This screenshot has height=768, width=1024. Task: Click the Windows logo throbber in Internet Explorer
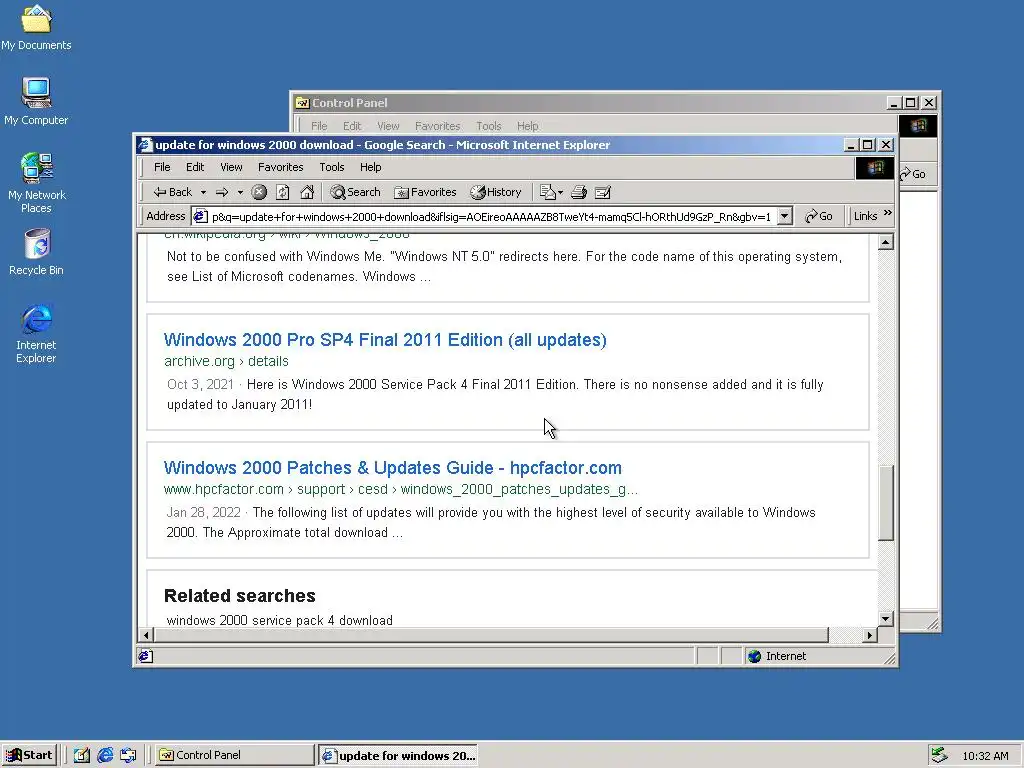click(874, 168)
